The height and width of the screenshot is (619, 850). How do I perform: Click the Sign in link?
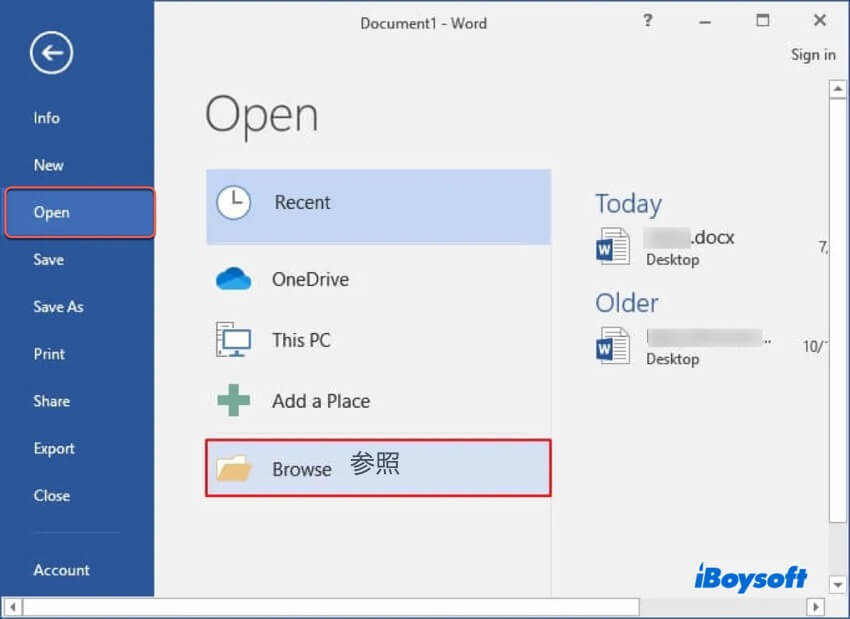tap(812, 55)
